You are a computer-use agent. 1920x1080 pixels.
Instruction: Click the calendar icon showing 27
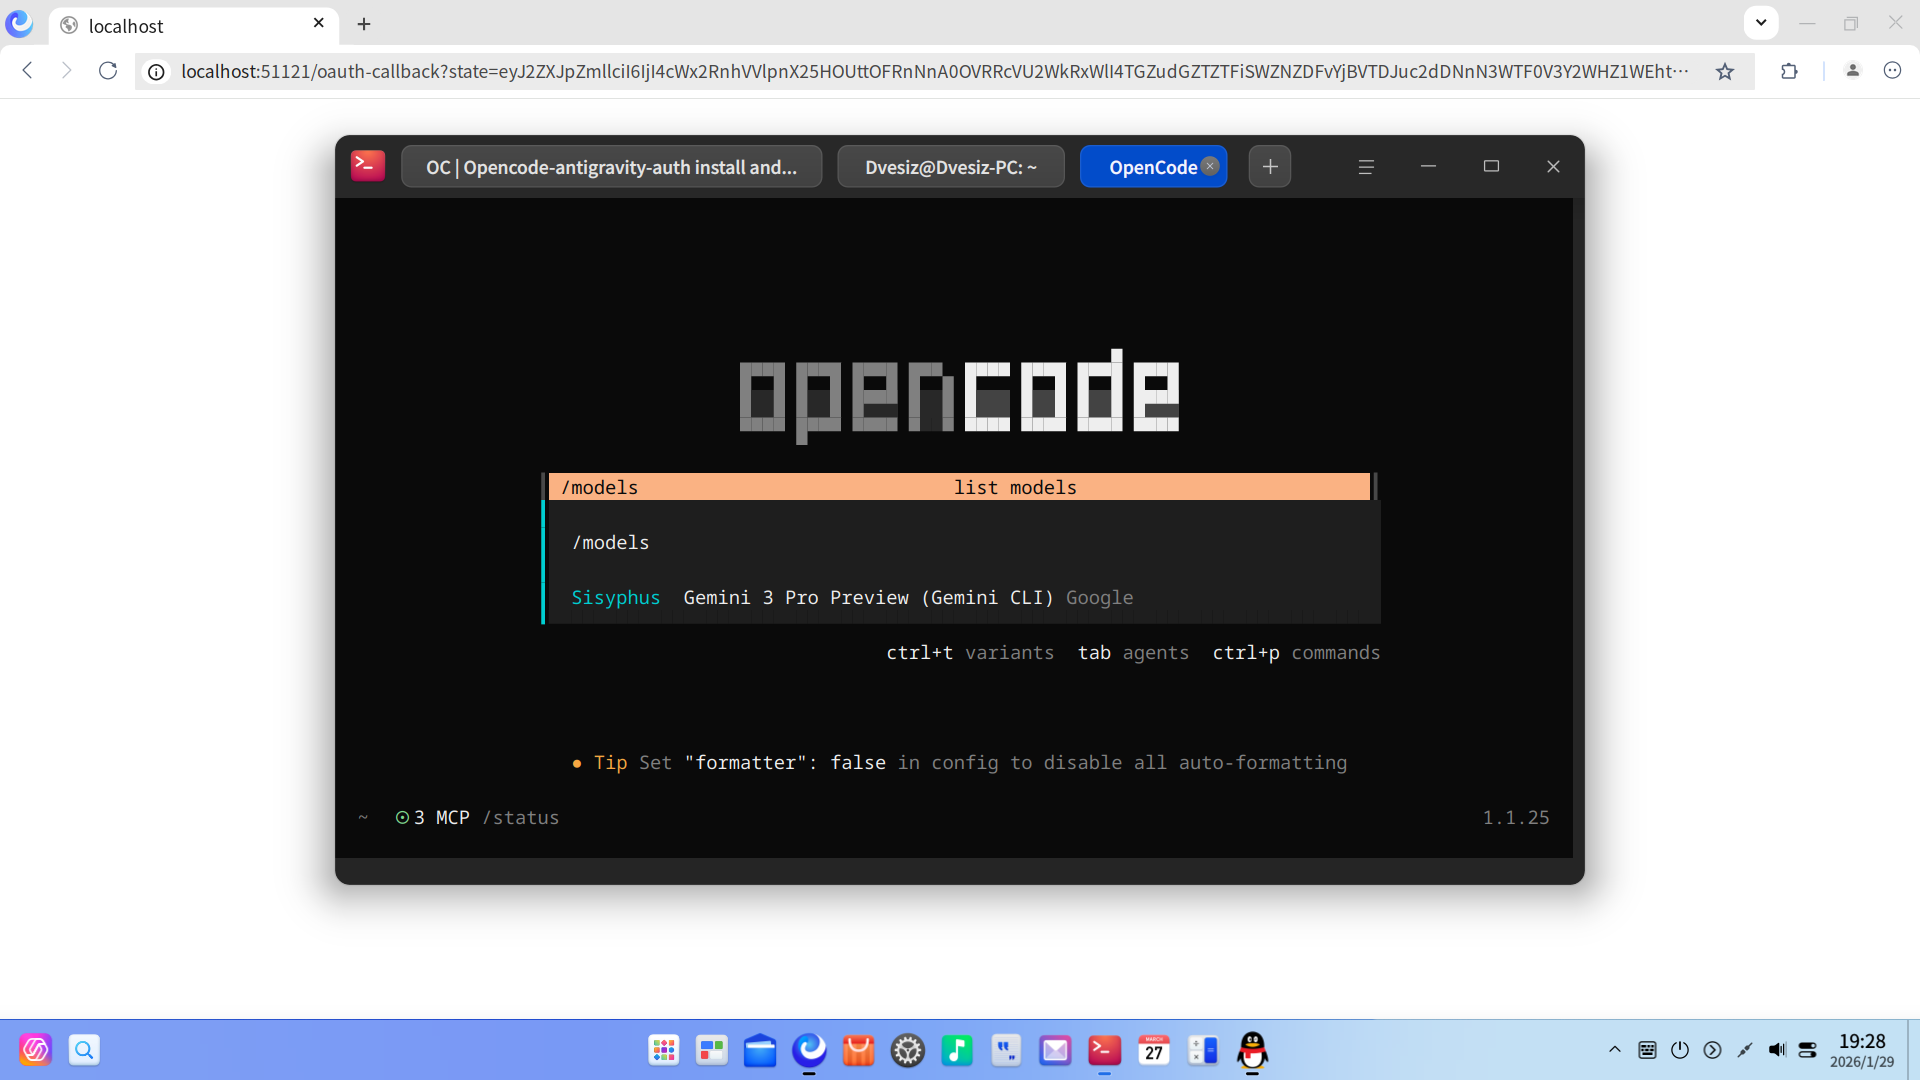1154,1050
